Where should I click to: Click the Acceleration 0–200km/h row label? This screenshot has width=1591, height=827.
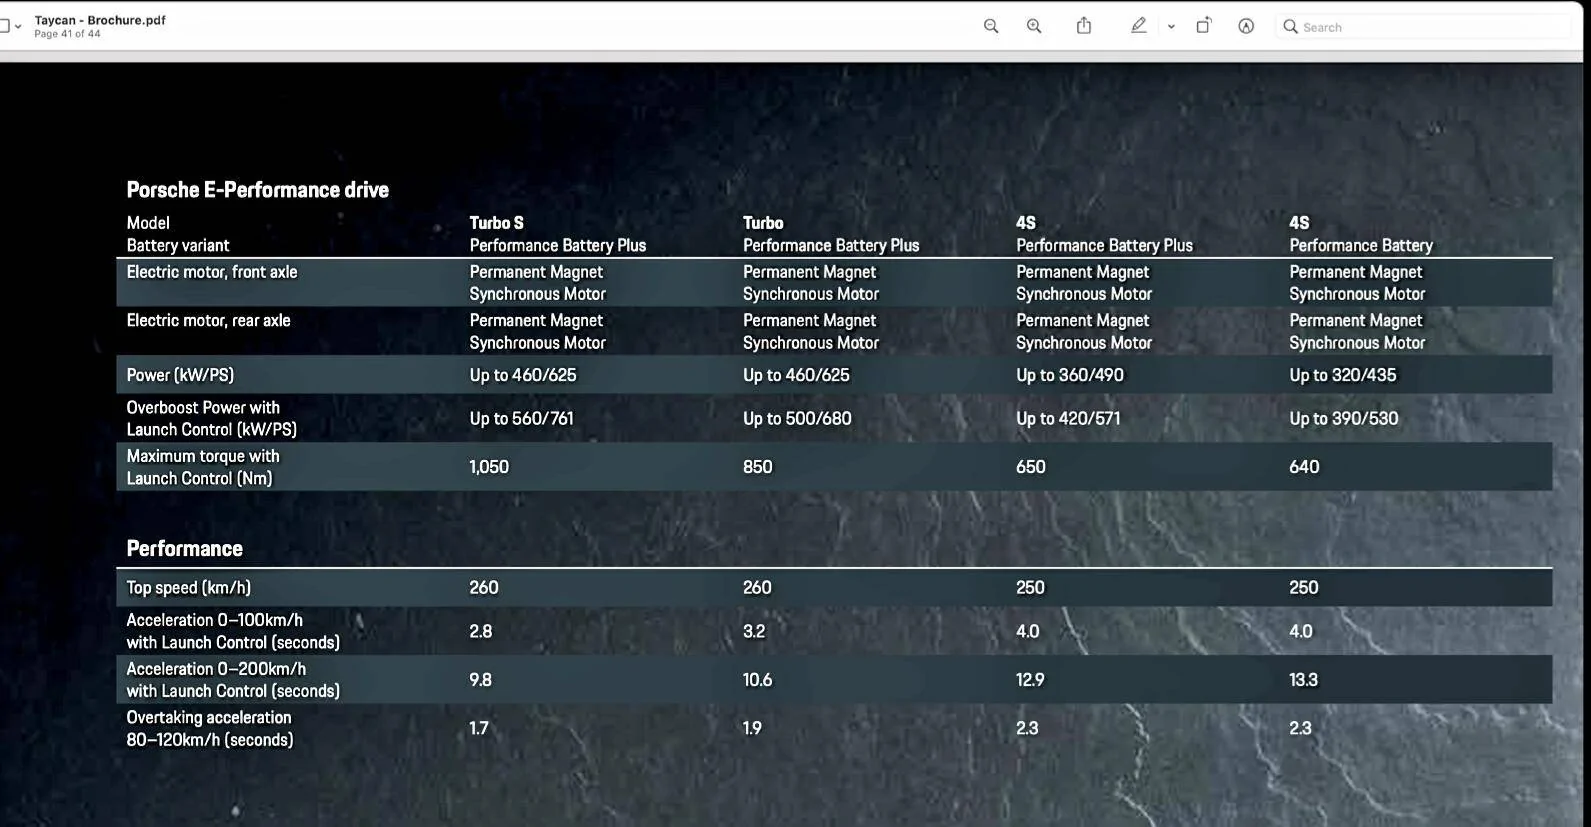coord(233,680)
